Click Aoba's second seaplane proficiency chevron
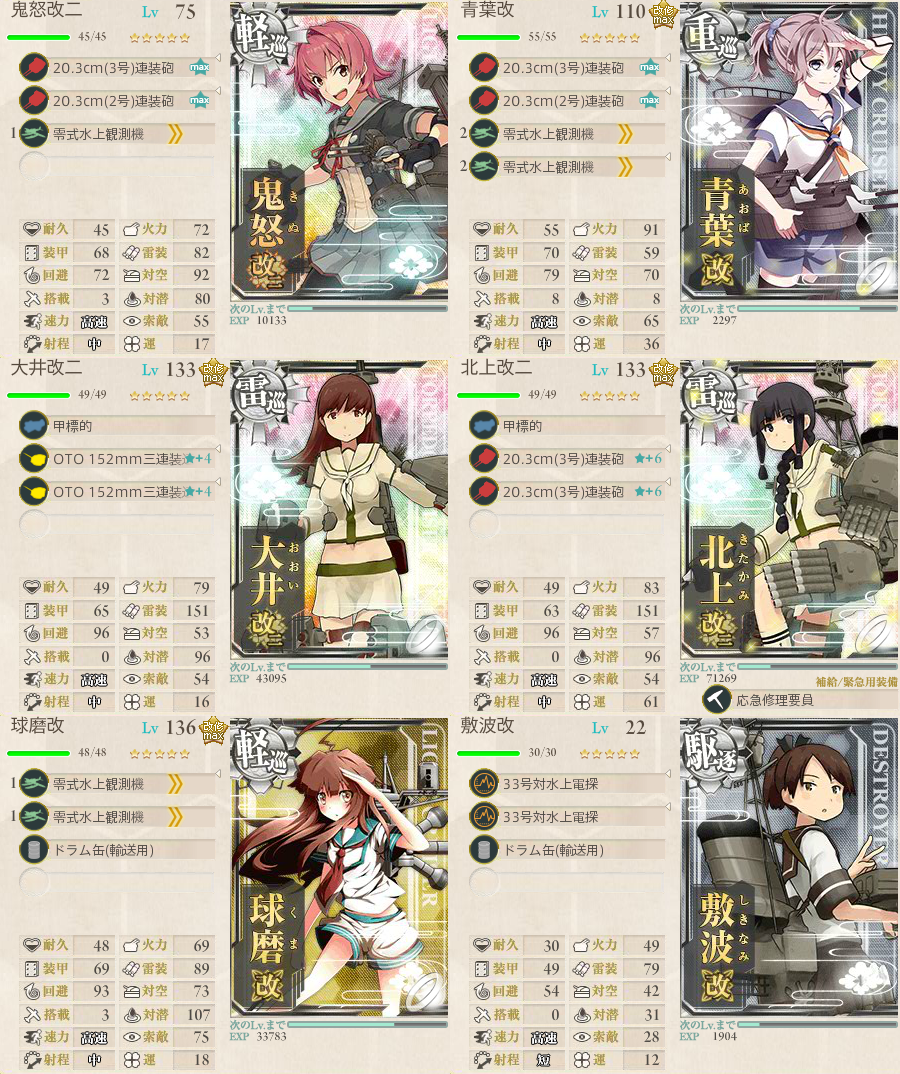This screenshot has height=1074, width=900. pos(625,166)
